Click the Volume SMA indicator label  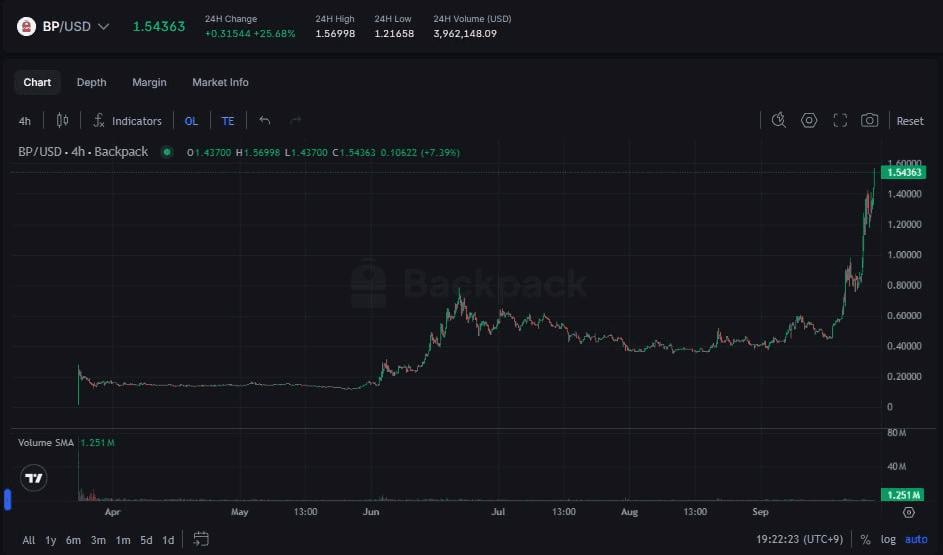click(46, 443)
